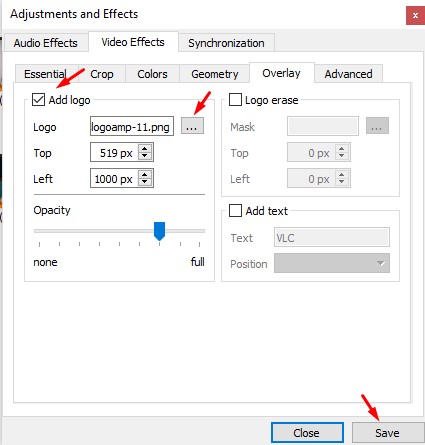
Task: Click the Opacity slider handle
Action: 159,231
